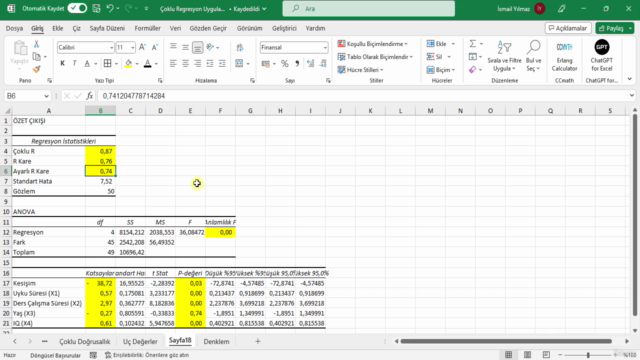Expand the formula bar chevron
The width and height of the screenshot is (640, 360).
(x=631, y=96)
